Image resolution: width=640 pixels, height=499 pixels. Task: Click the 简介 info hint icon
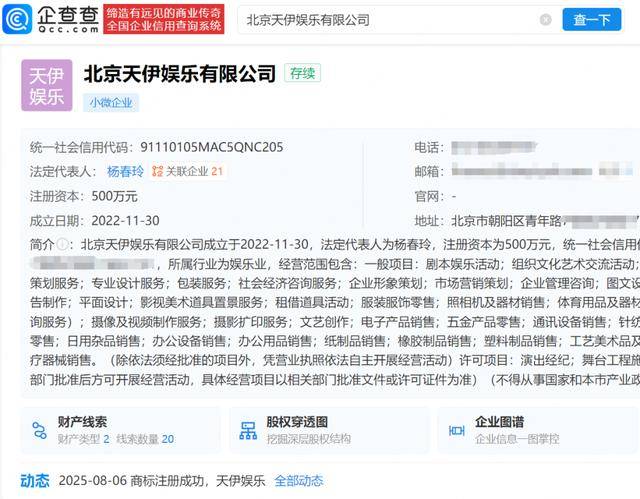click(x=62, y=244)
